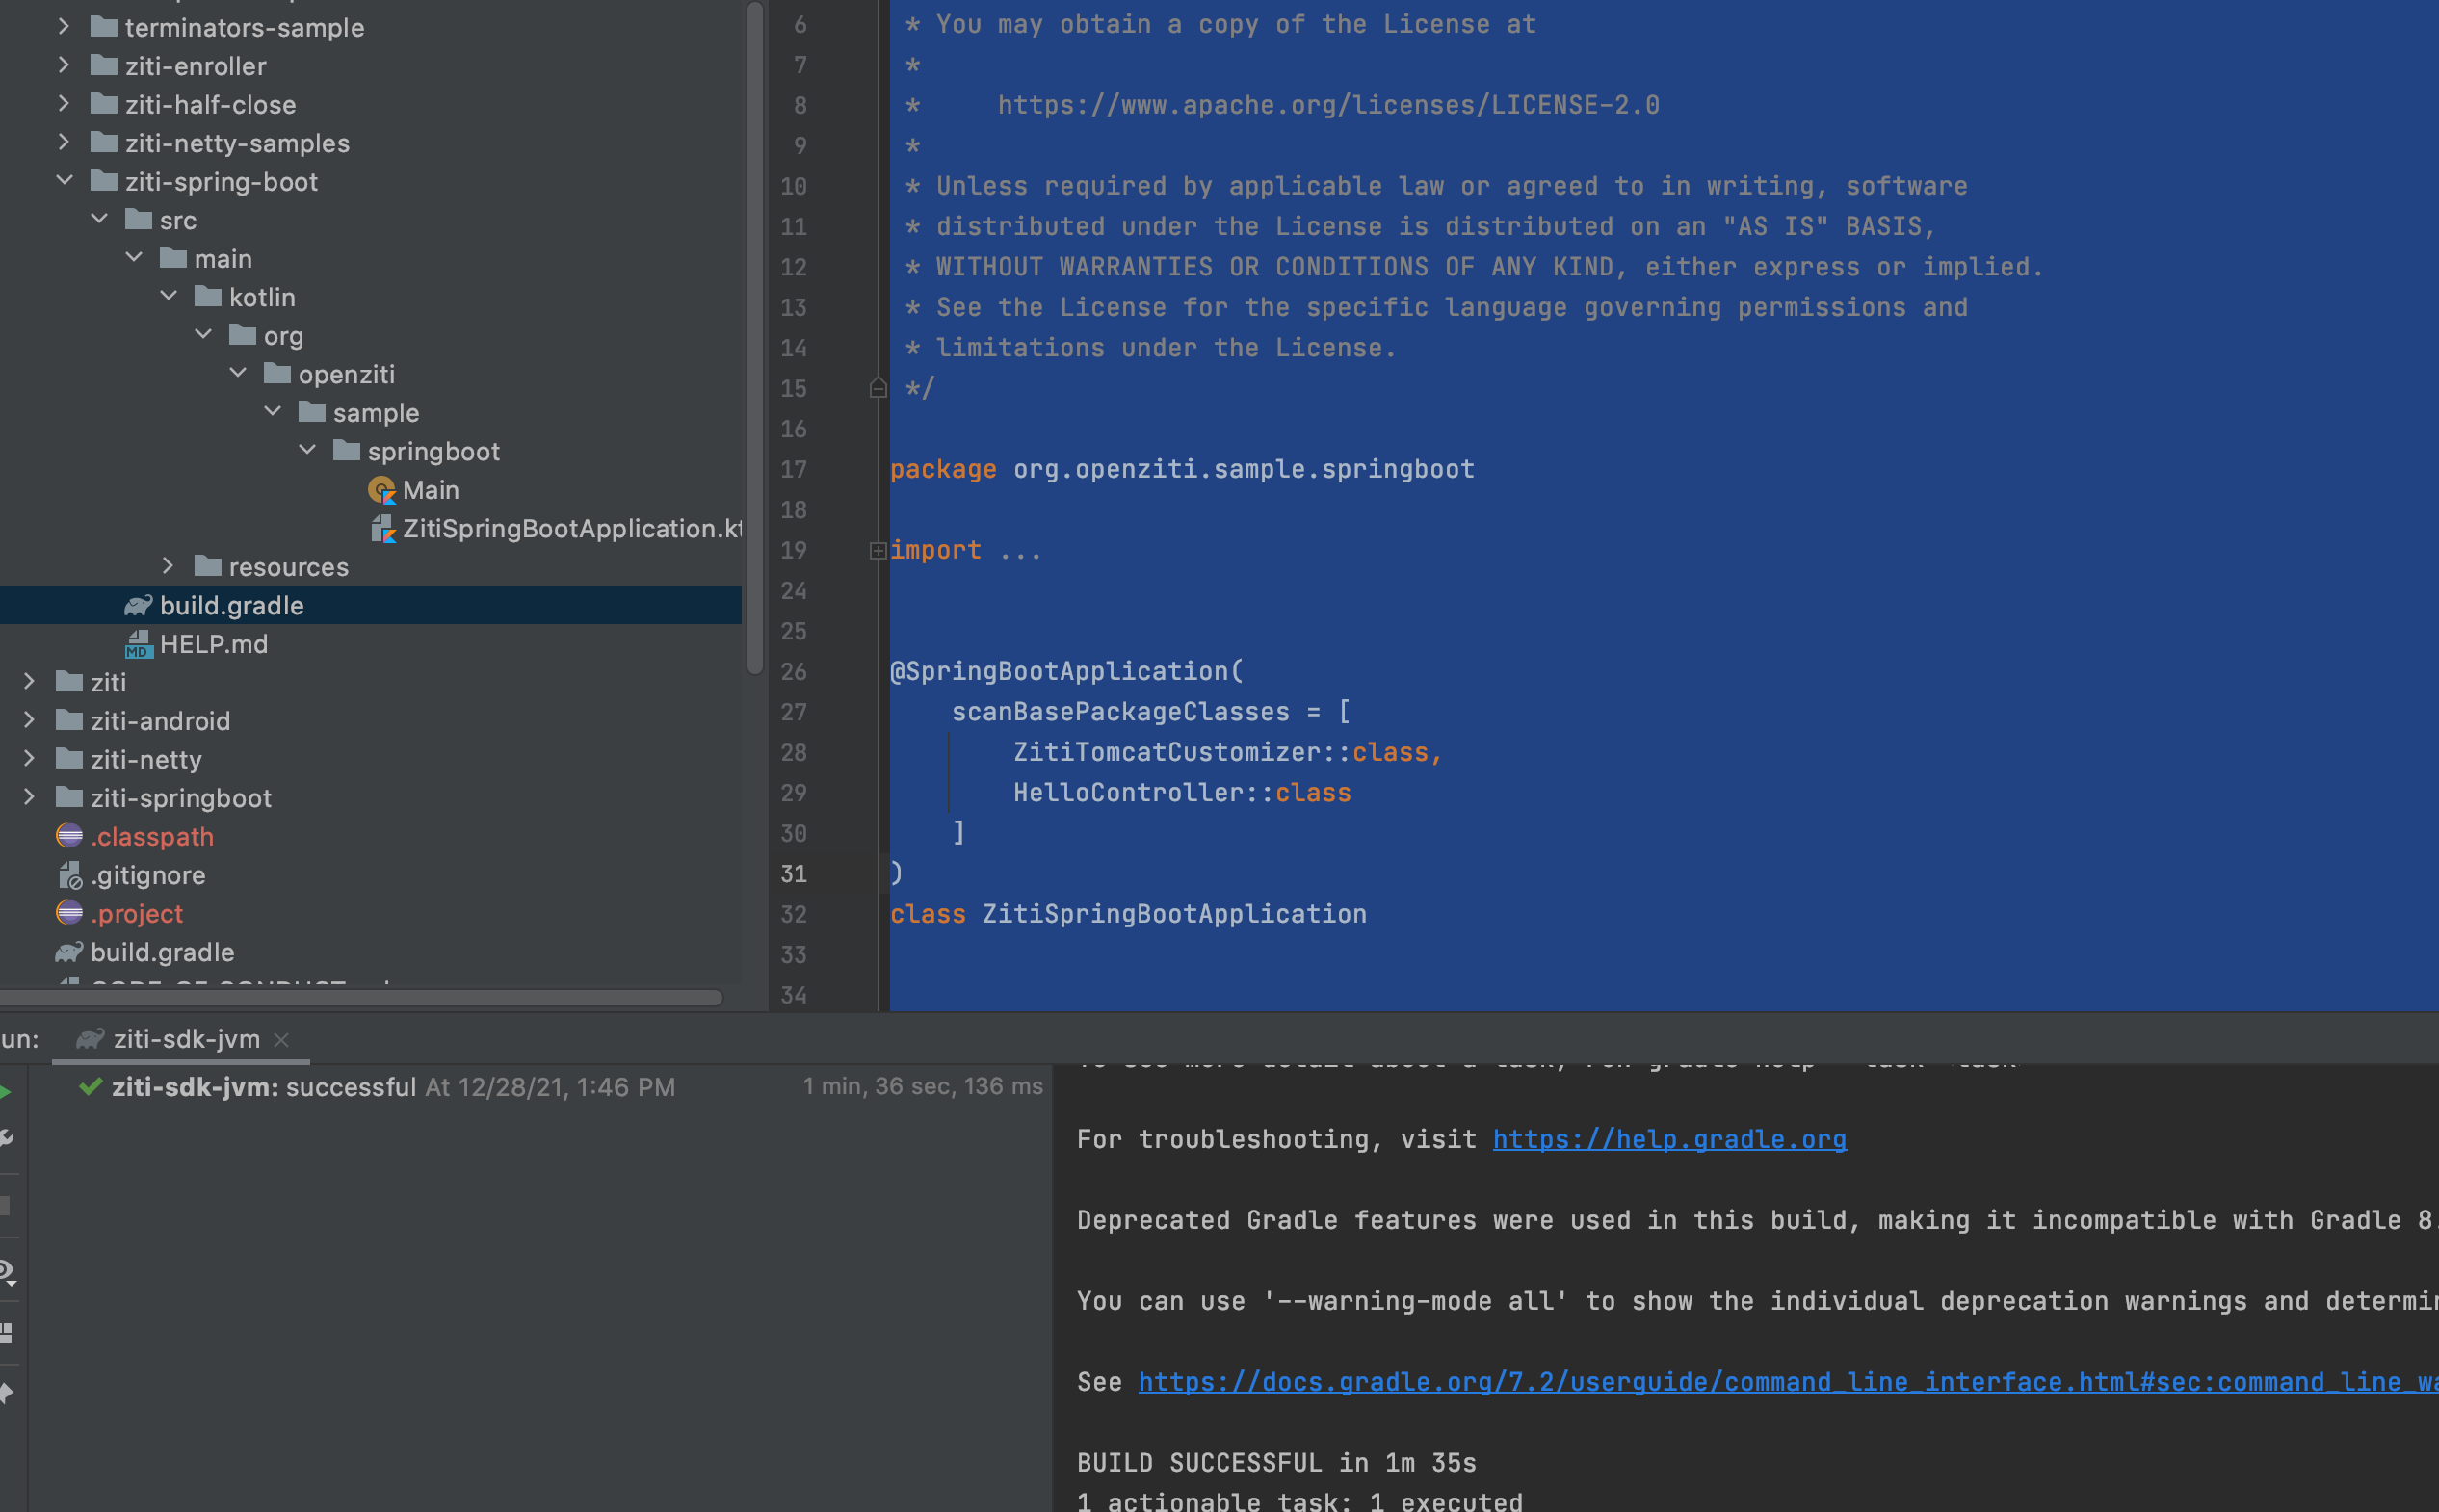Image resolution: width=2439 pixels, height=1512 pixels.
Task: Click the wrench settings icon in Run toolbar
Action: 6,1138
